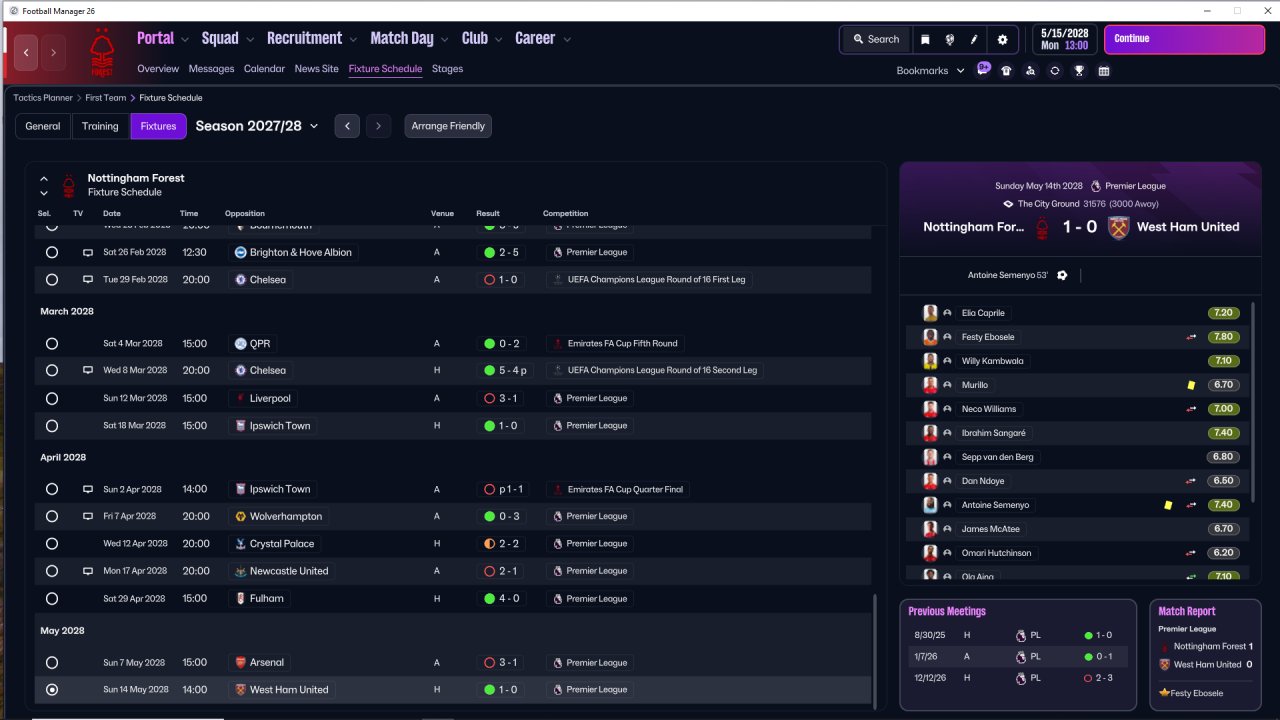Open the Overview submenu item
1280x720 pixels.
[158, 69]
